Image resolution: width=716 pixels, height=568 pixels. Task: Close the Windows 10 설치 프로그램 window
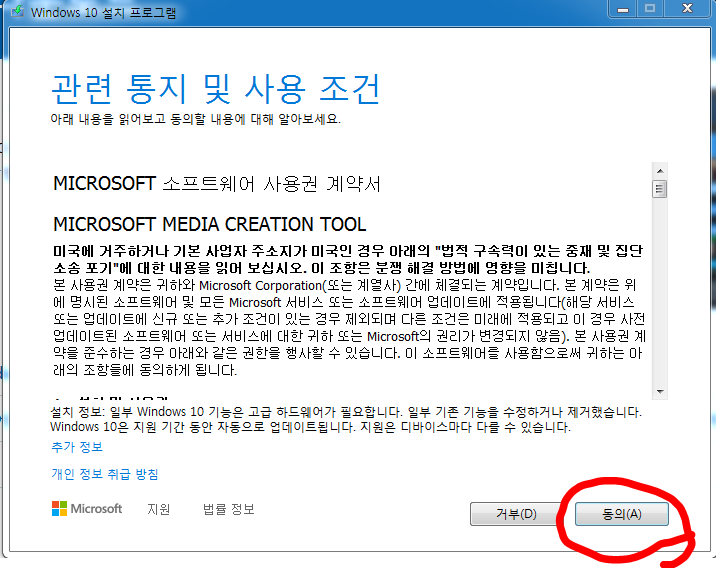(x=687, y=9)
